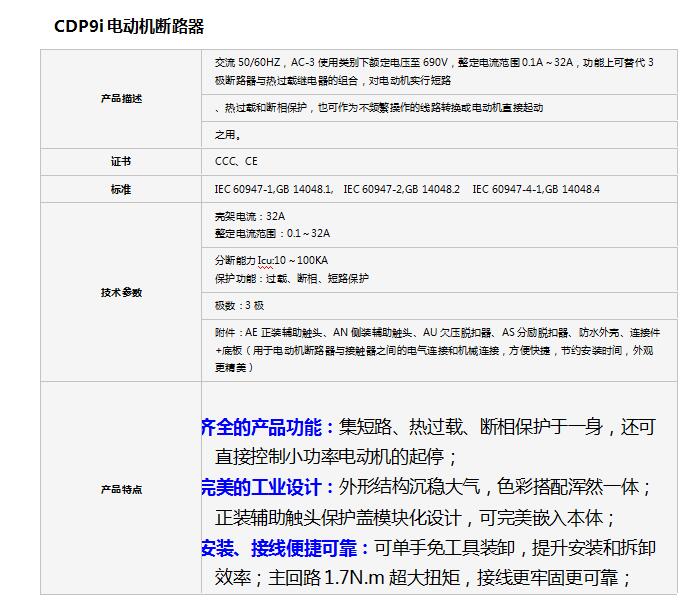
Task: Click the line starting '+底板（用于电动机断路器'
Action: 434,351
